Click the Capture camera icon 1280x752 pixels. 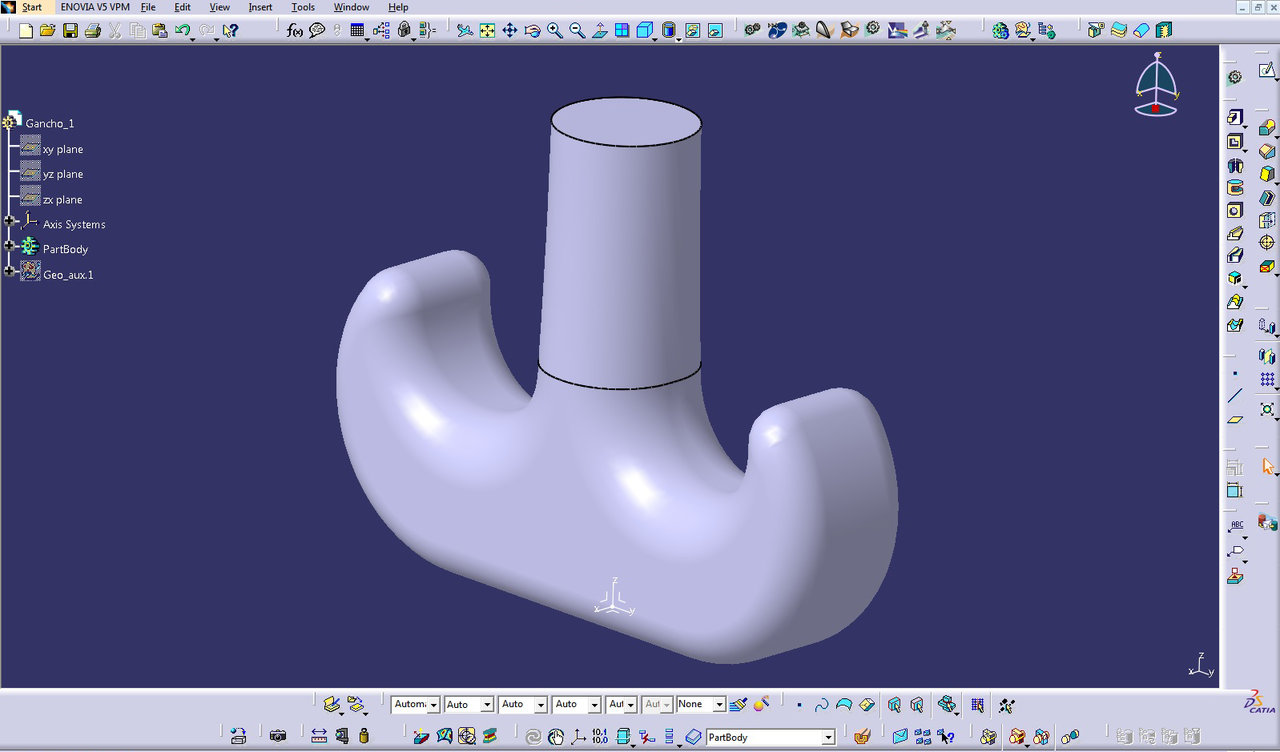coord(278,737)
